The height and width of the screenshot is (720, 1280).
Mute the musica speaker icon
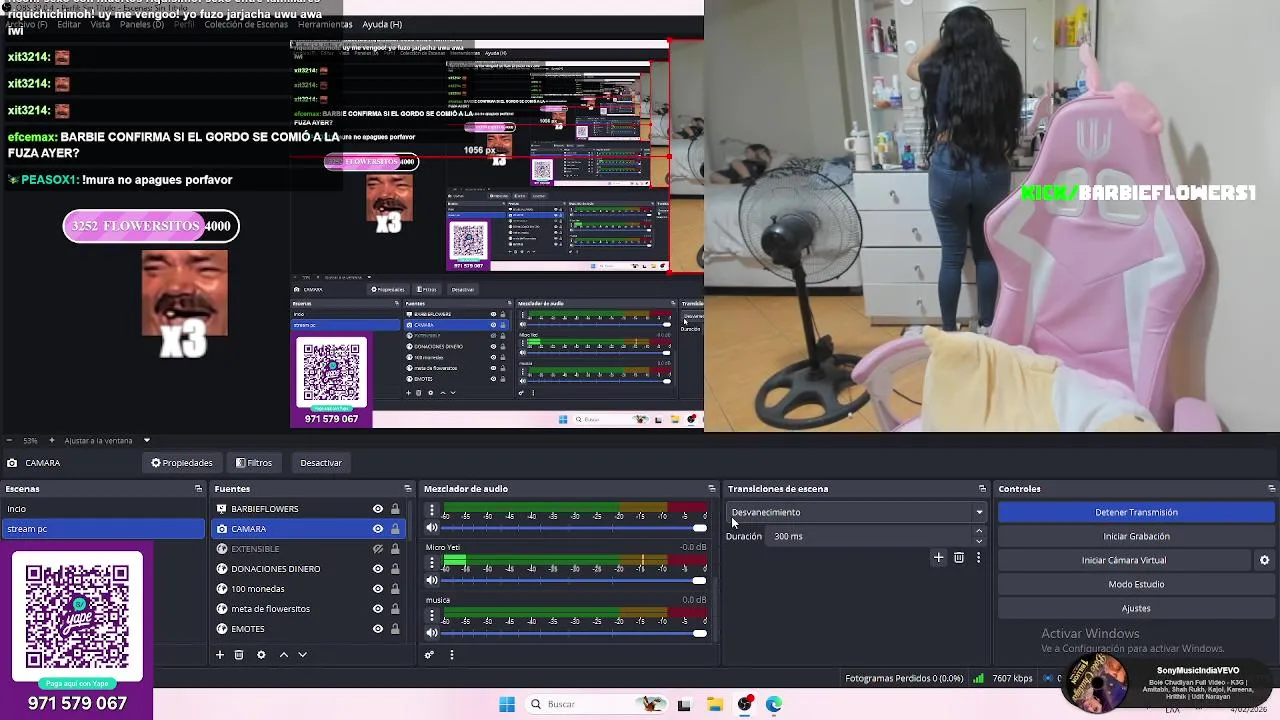pyautogui.click(x=432, y=632)
